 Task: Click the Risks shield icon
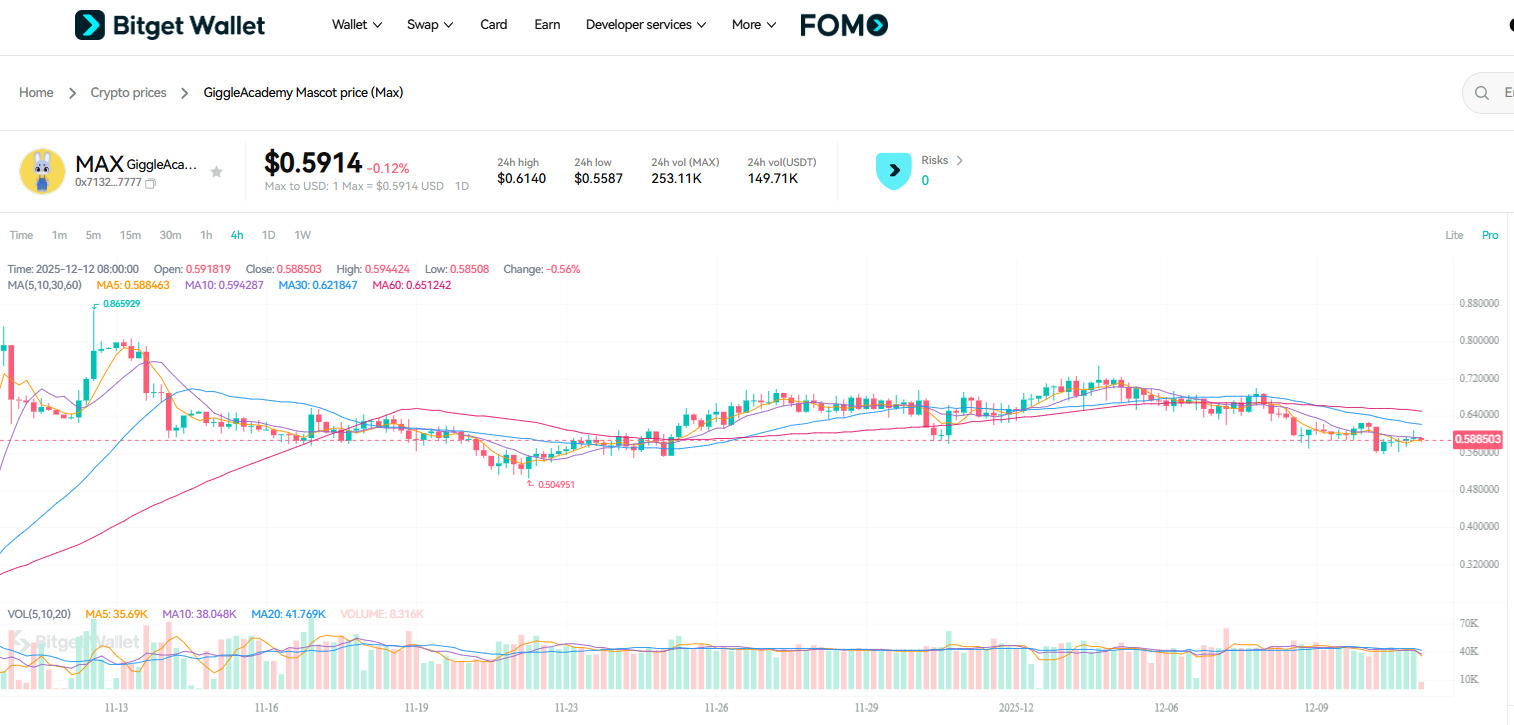(893, 171)
